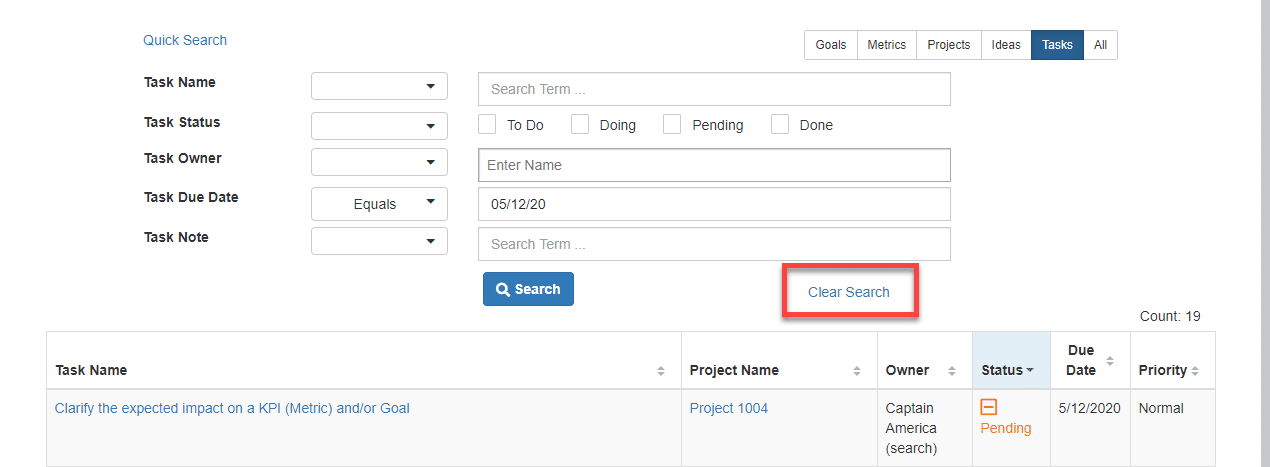
Task: Sort table by Status column arrow
Action: point(1030,371)
